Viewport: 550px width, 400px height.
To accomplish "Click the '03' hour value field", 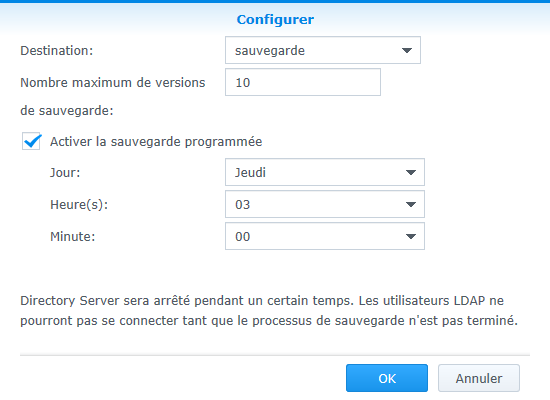I will [325, 204].
